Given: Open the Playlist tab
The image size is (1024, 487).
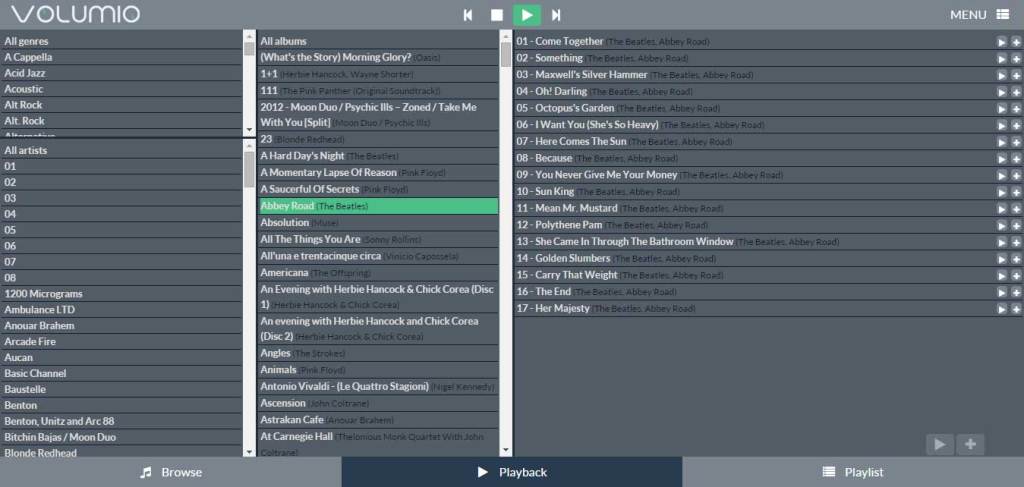Looking at the screenshot, I should pyautogui.click(x=852, y=472).
